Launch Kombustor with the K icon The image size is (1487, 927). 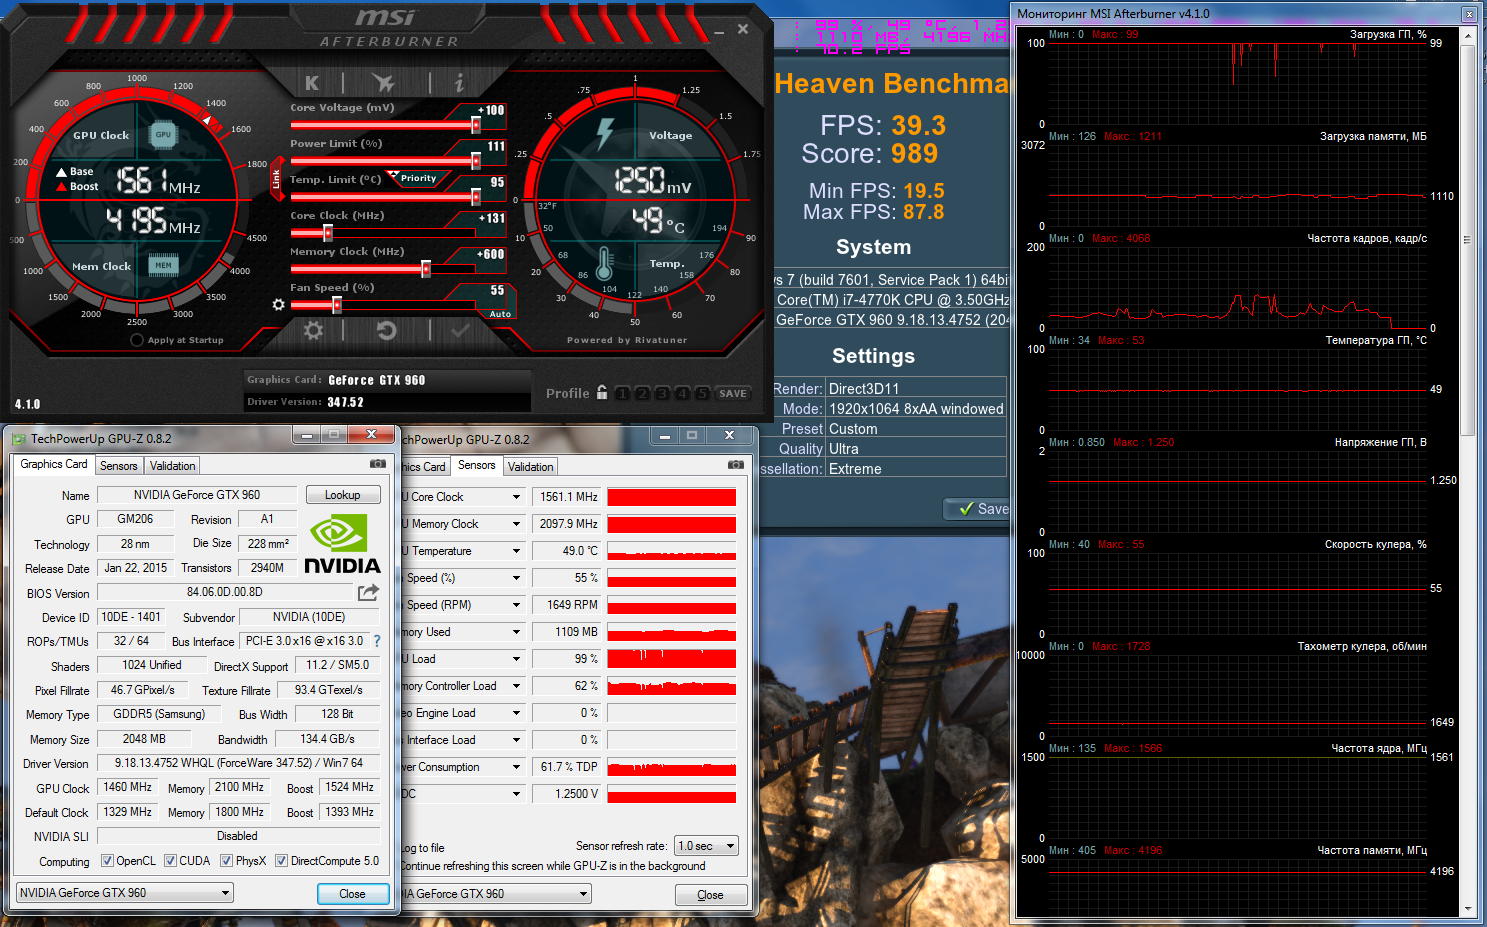[x=312, y=83]
